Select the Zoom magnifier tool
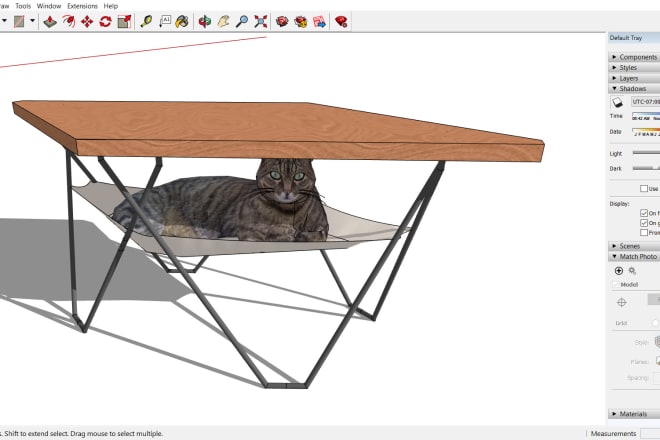Viewport: 660px width, 440px height. 242,21
